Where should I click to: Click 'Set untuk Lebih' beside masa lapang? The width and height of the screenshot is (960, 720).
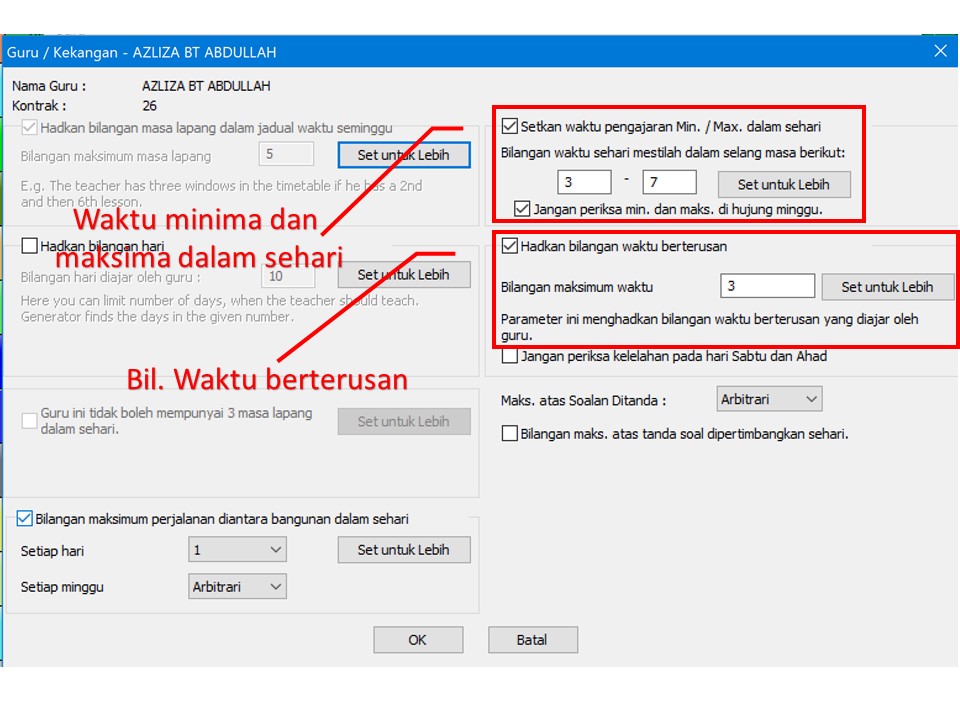pos(403,155)
